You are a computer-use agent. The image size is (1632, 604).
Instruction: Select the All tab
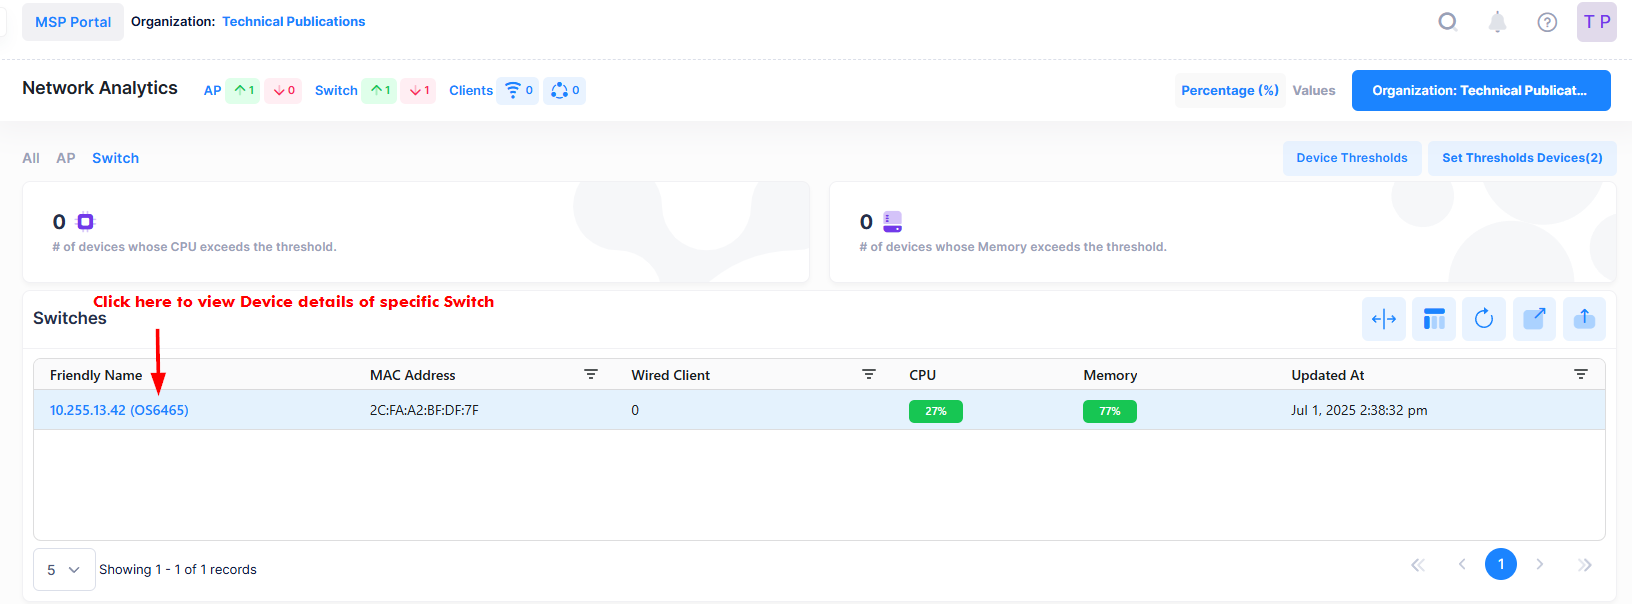31,158
